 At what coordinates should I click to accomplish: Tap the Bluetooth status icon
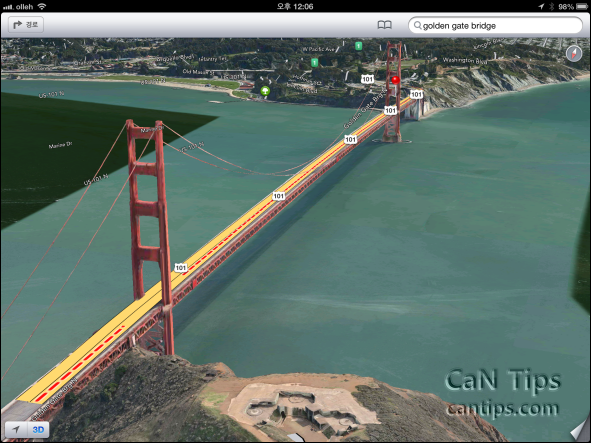[551, 6]
